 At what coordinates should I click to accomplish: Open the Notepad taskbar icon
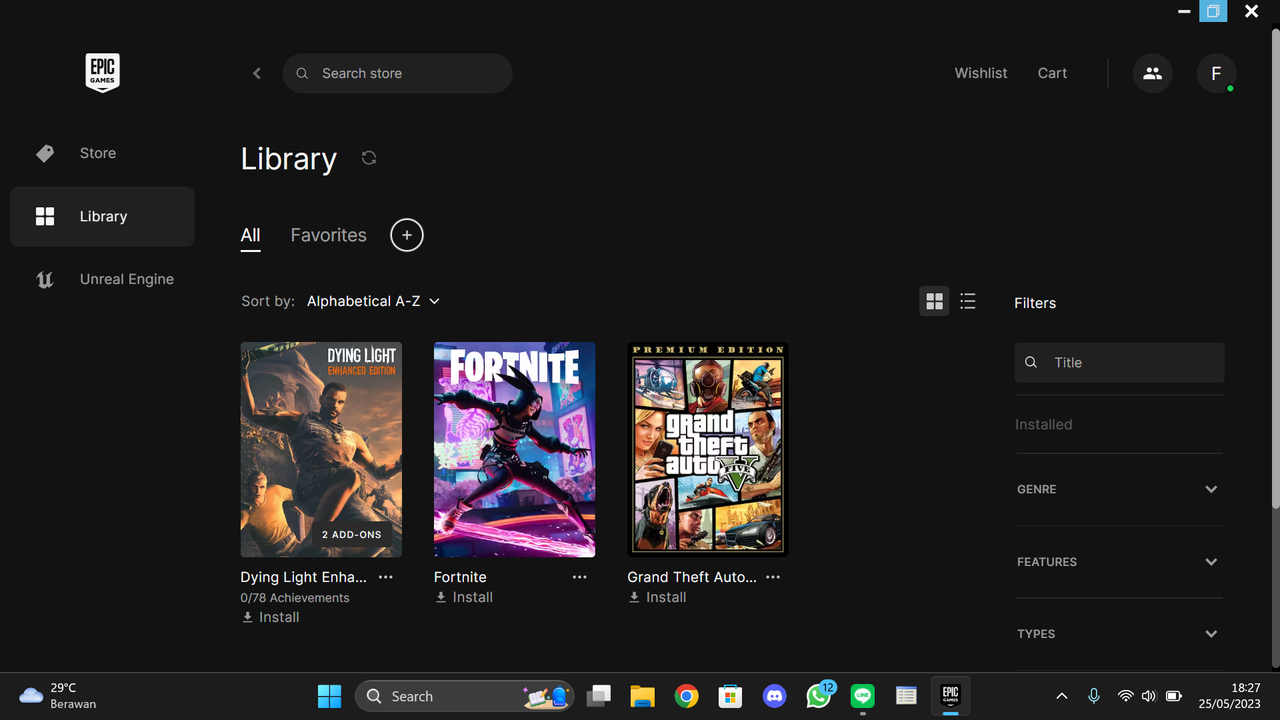906,696
